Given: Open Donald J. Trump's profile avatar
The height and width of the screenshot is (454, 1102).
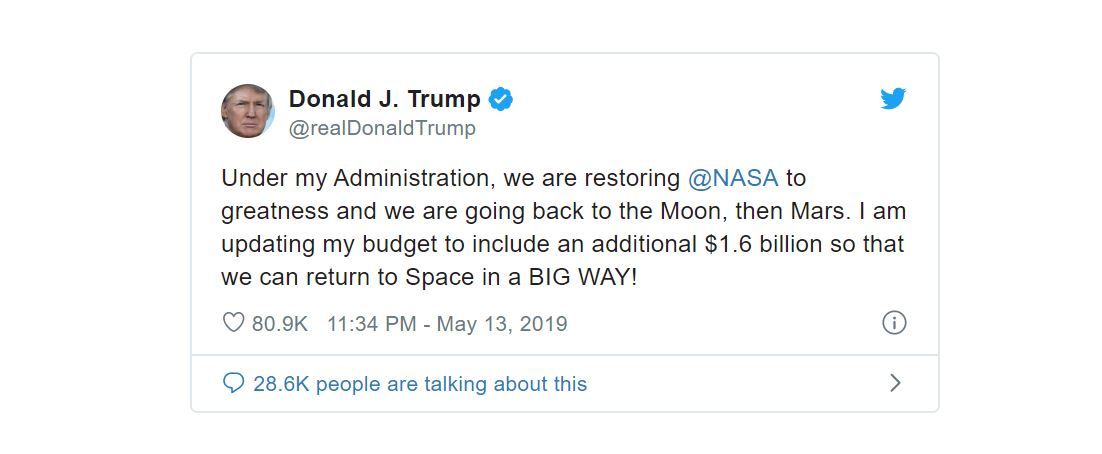Looking at the screenshot, I should (247, 110).
